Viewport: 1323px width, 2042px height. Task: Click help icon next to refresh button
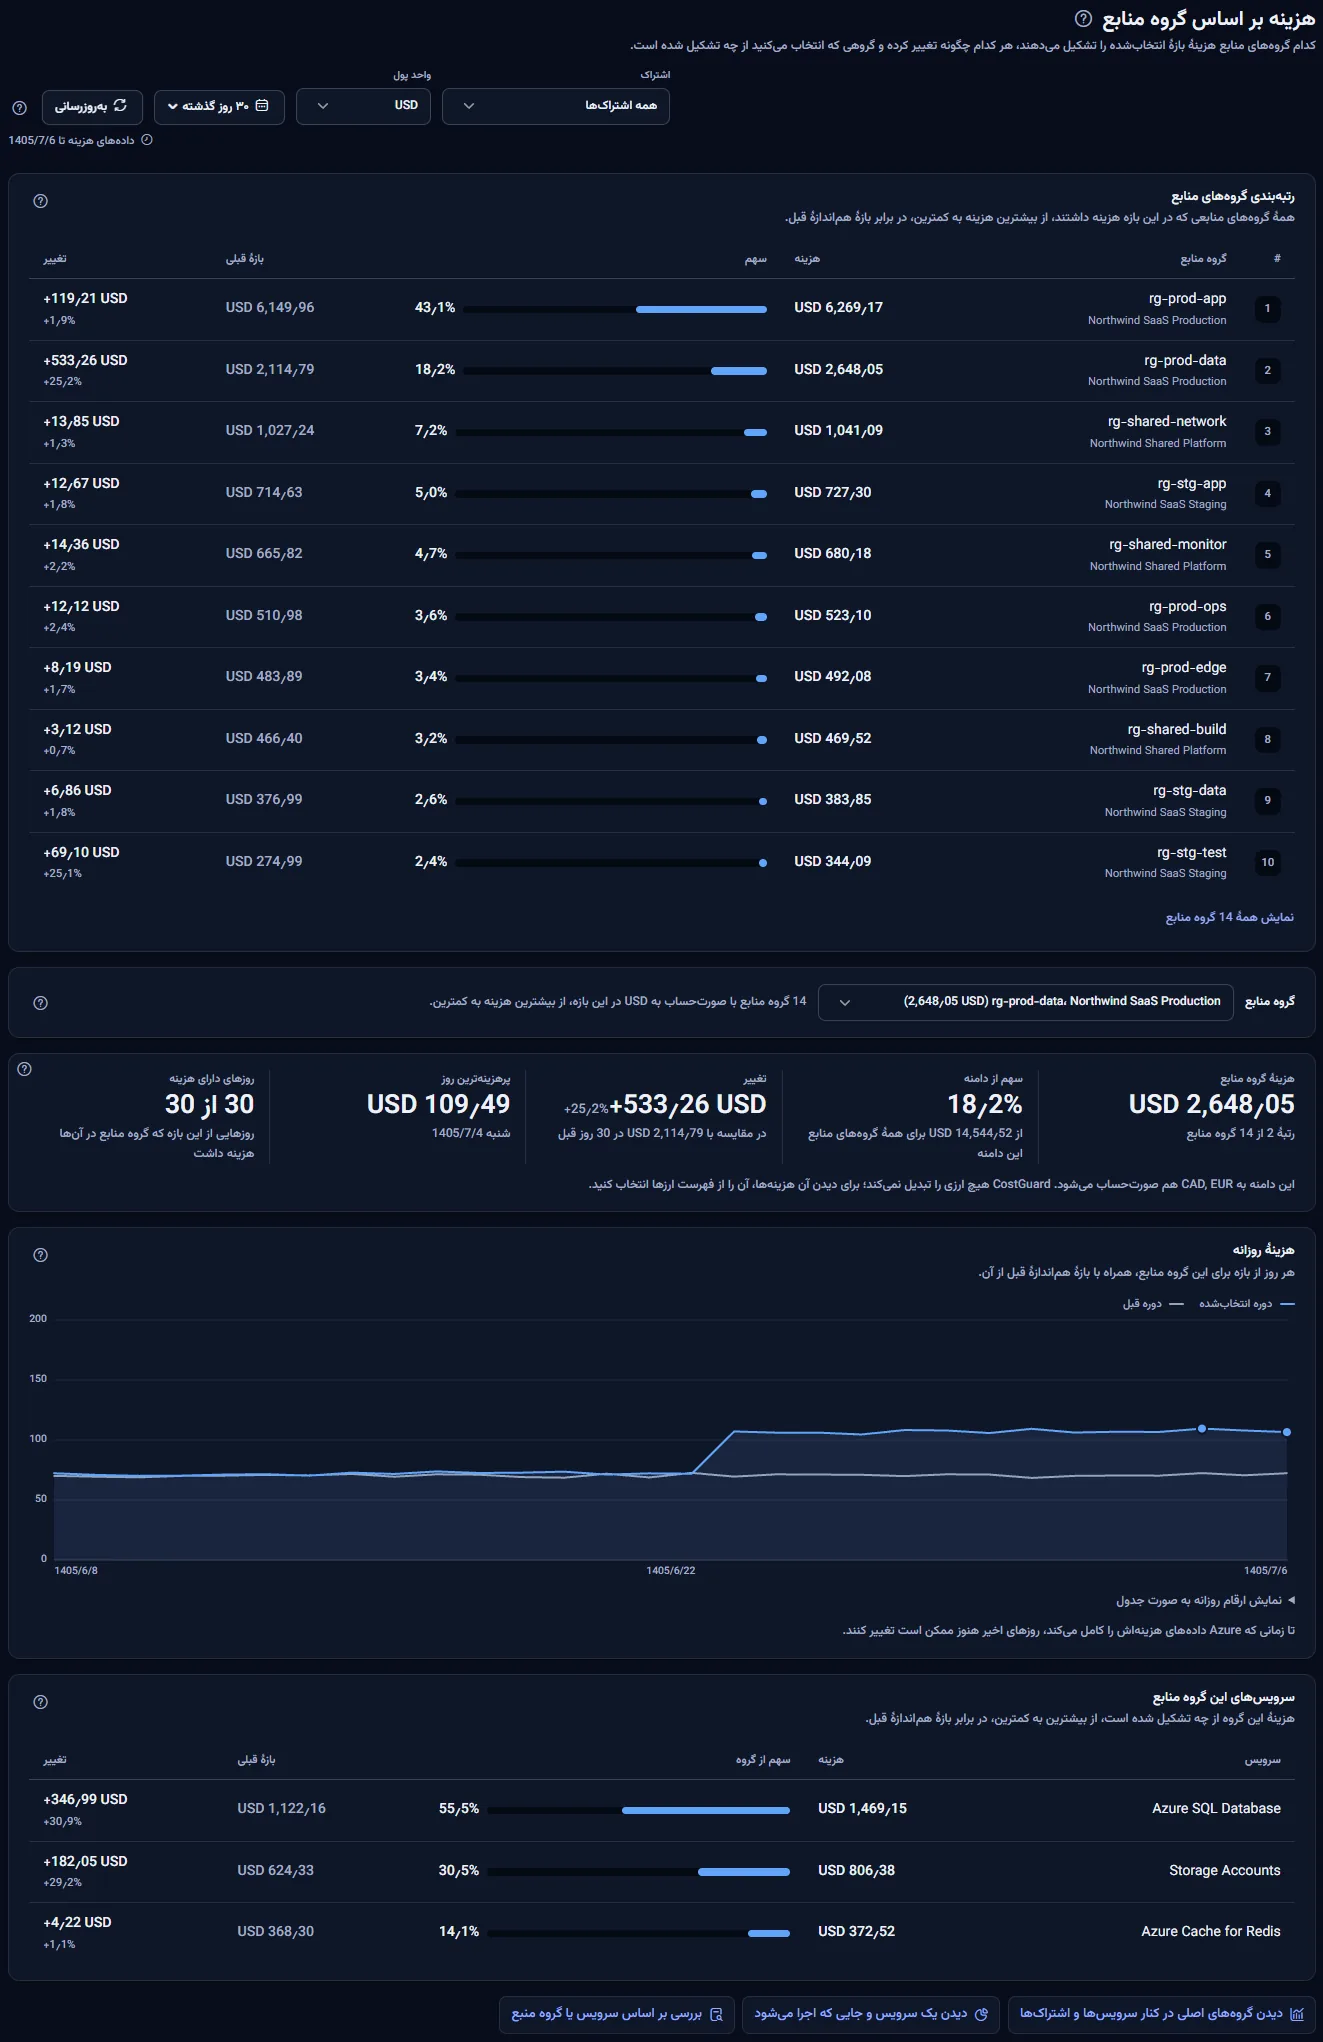pos(19,108)
